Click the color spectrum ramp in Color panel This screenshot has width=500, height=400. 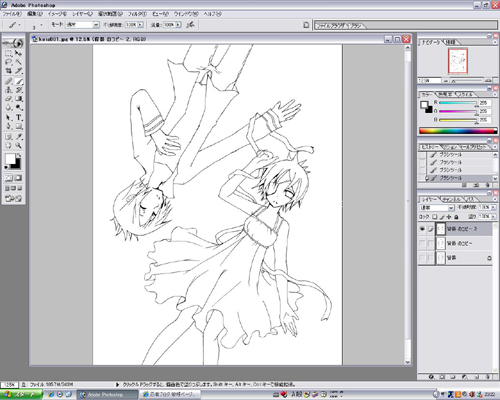(458, 131)
